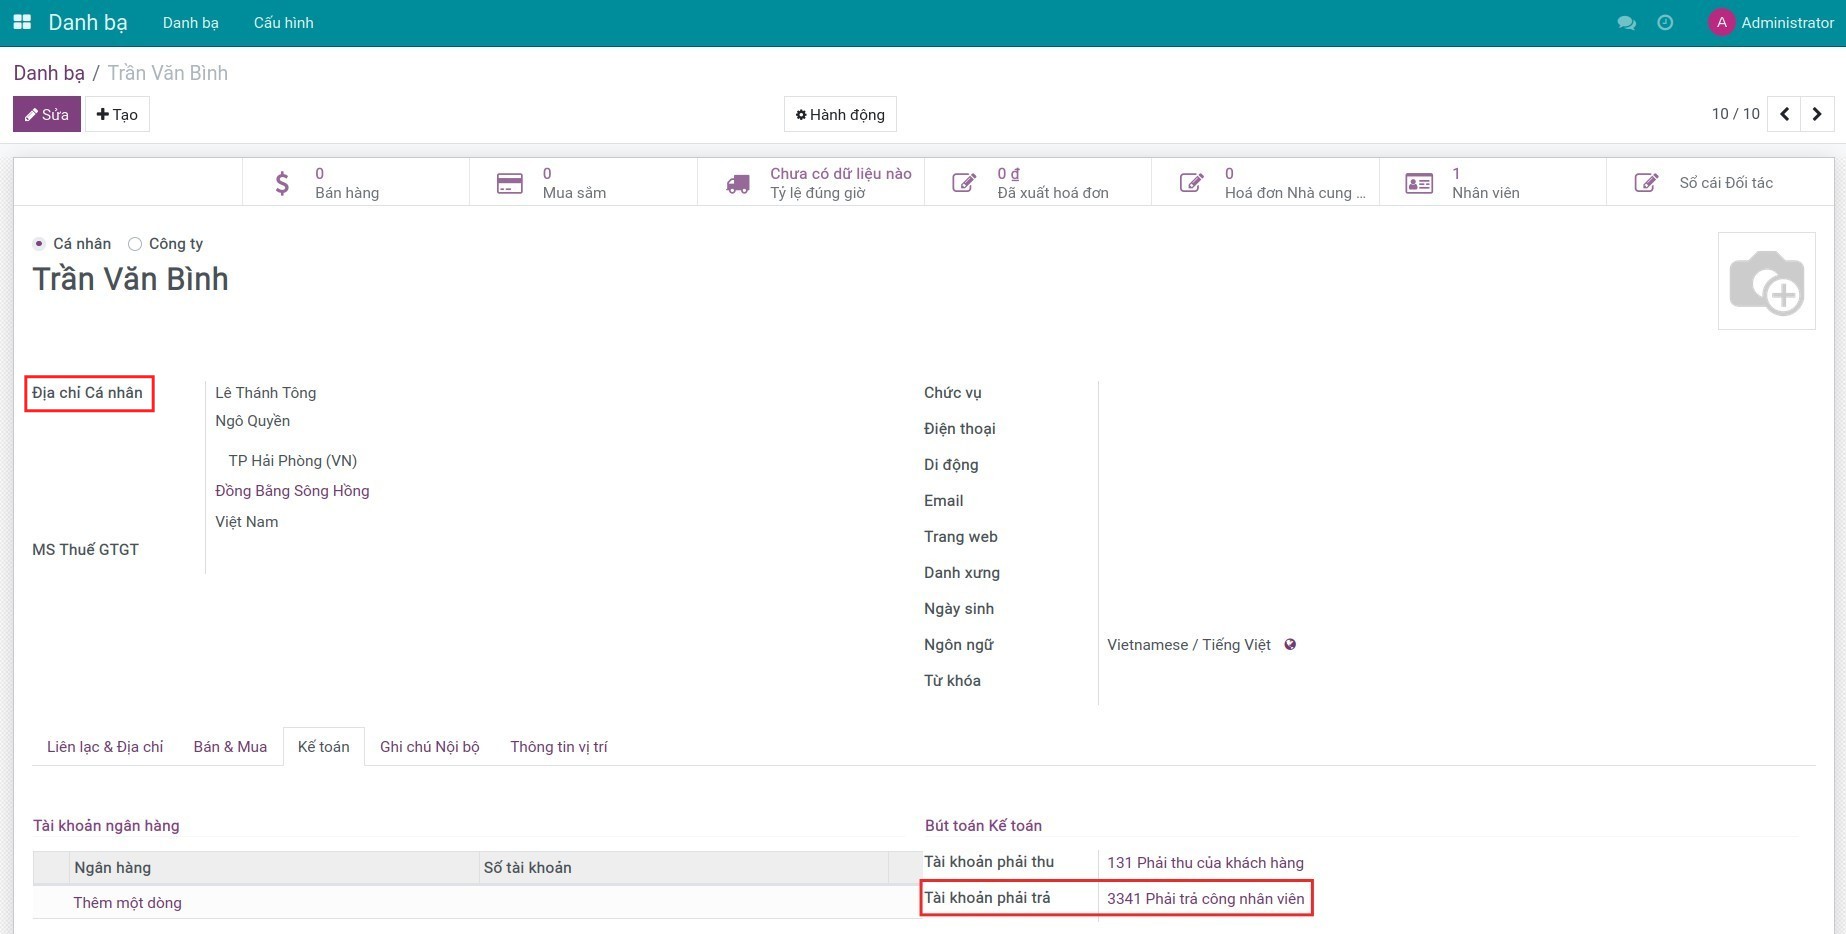This screenshot has height=934, width=1846.
Task: Click the truck on-time rate icon
Action: pos(738,183)
